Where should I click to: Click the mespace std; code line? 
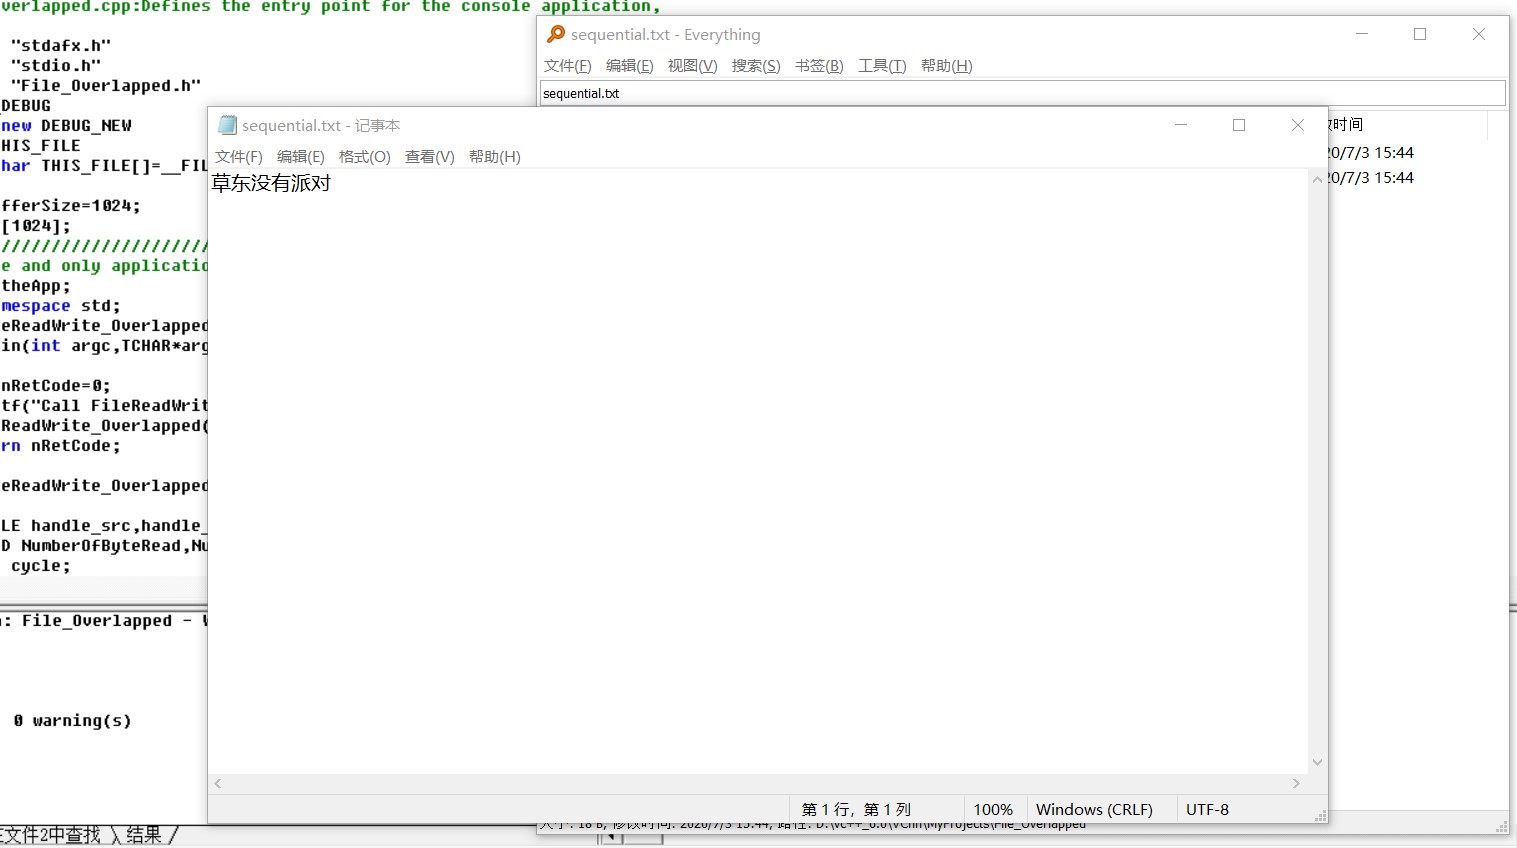coord(61,306)
